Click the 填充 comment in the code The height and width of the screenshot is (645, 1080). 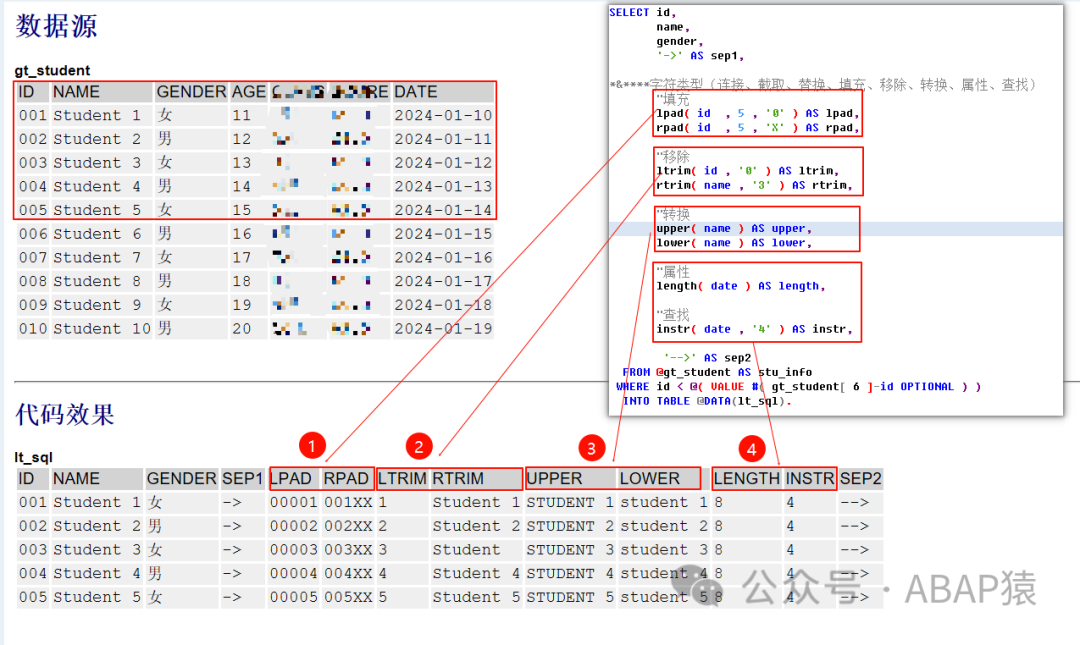pos(672,99)
